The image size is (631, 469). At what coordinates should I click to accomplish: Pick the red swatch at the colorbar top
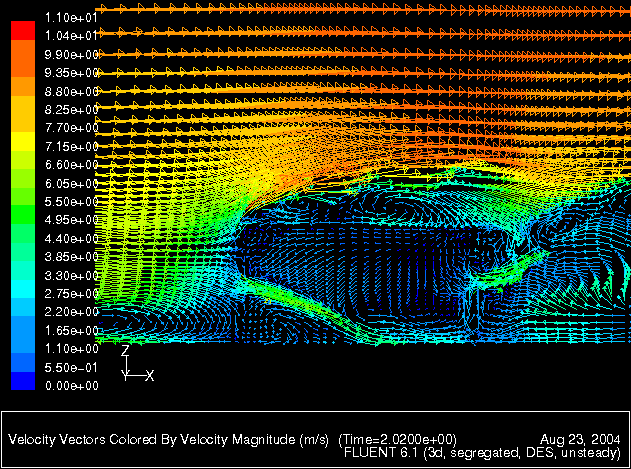pos(23,30)
